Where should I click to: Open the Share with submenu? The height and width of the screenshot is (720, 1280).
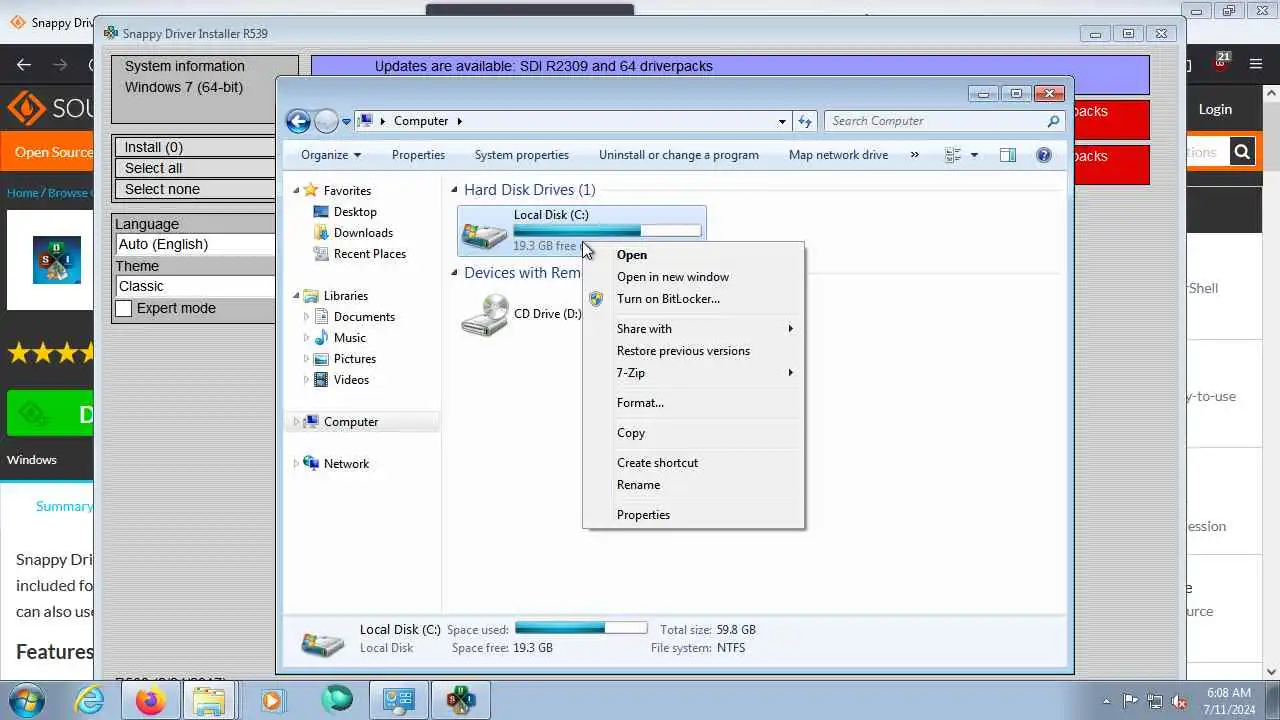coord(694,329)
